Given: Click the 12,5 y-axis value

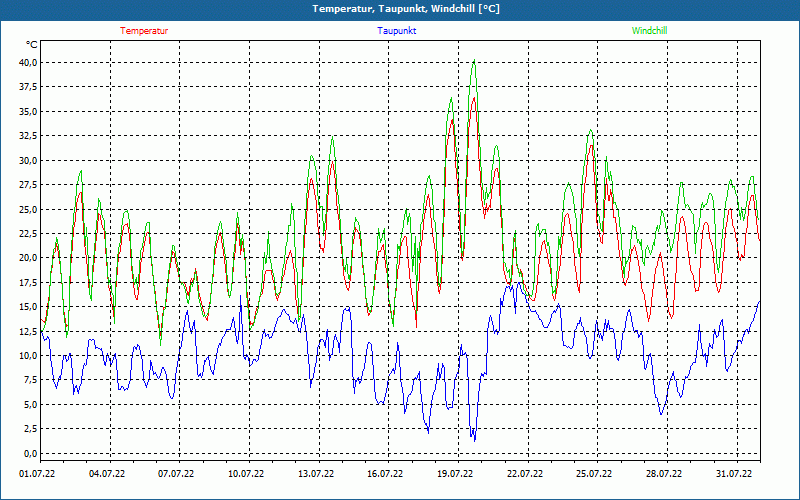Looking at the screenshot, I should point(28,331).
